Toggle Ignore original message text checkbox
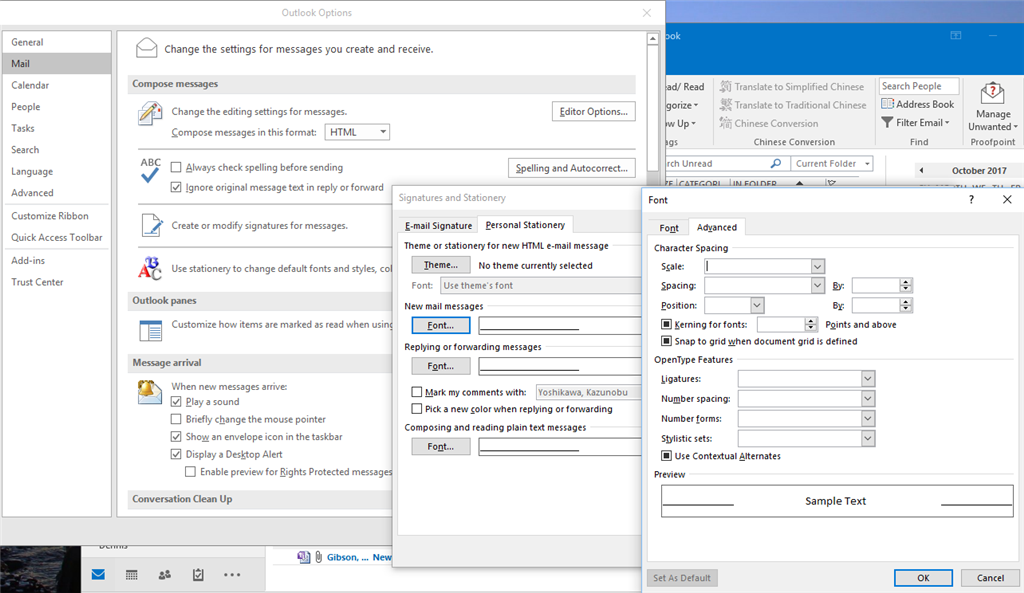 coord(176,187)
